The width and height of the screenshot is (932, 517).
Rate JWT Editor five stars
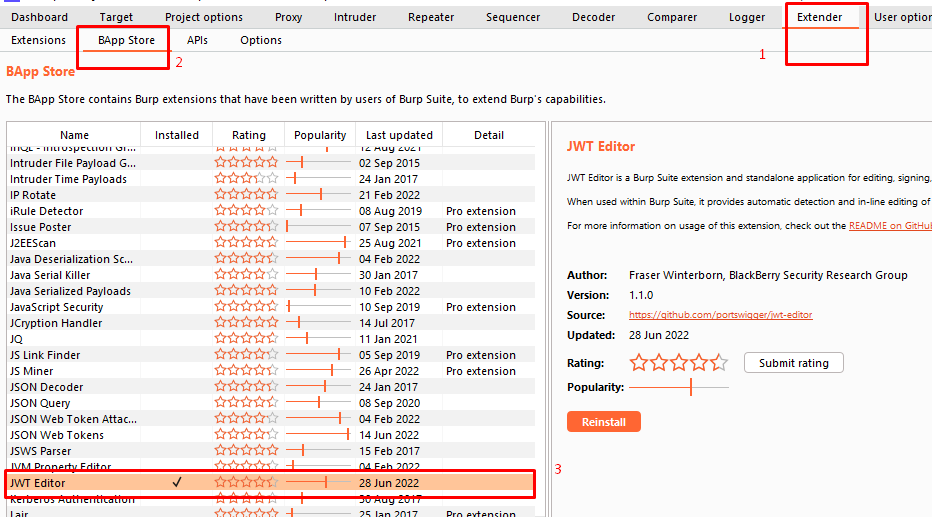[x=719, y=362]
